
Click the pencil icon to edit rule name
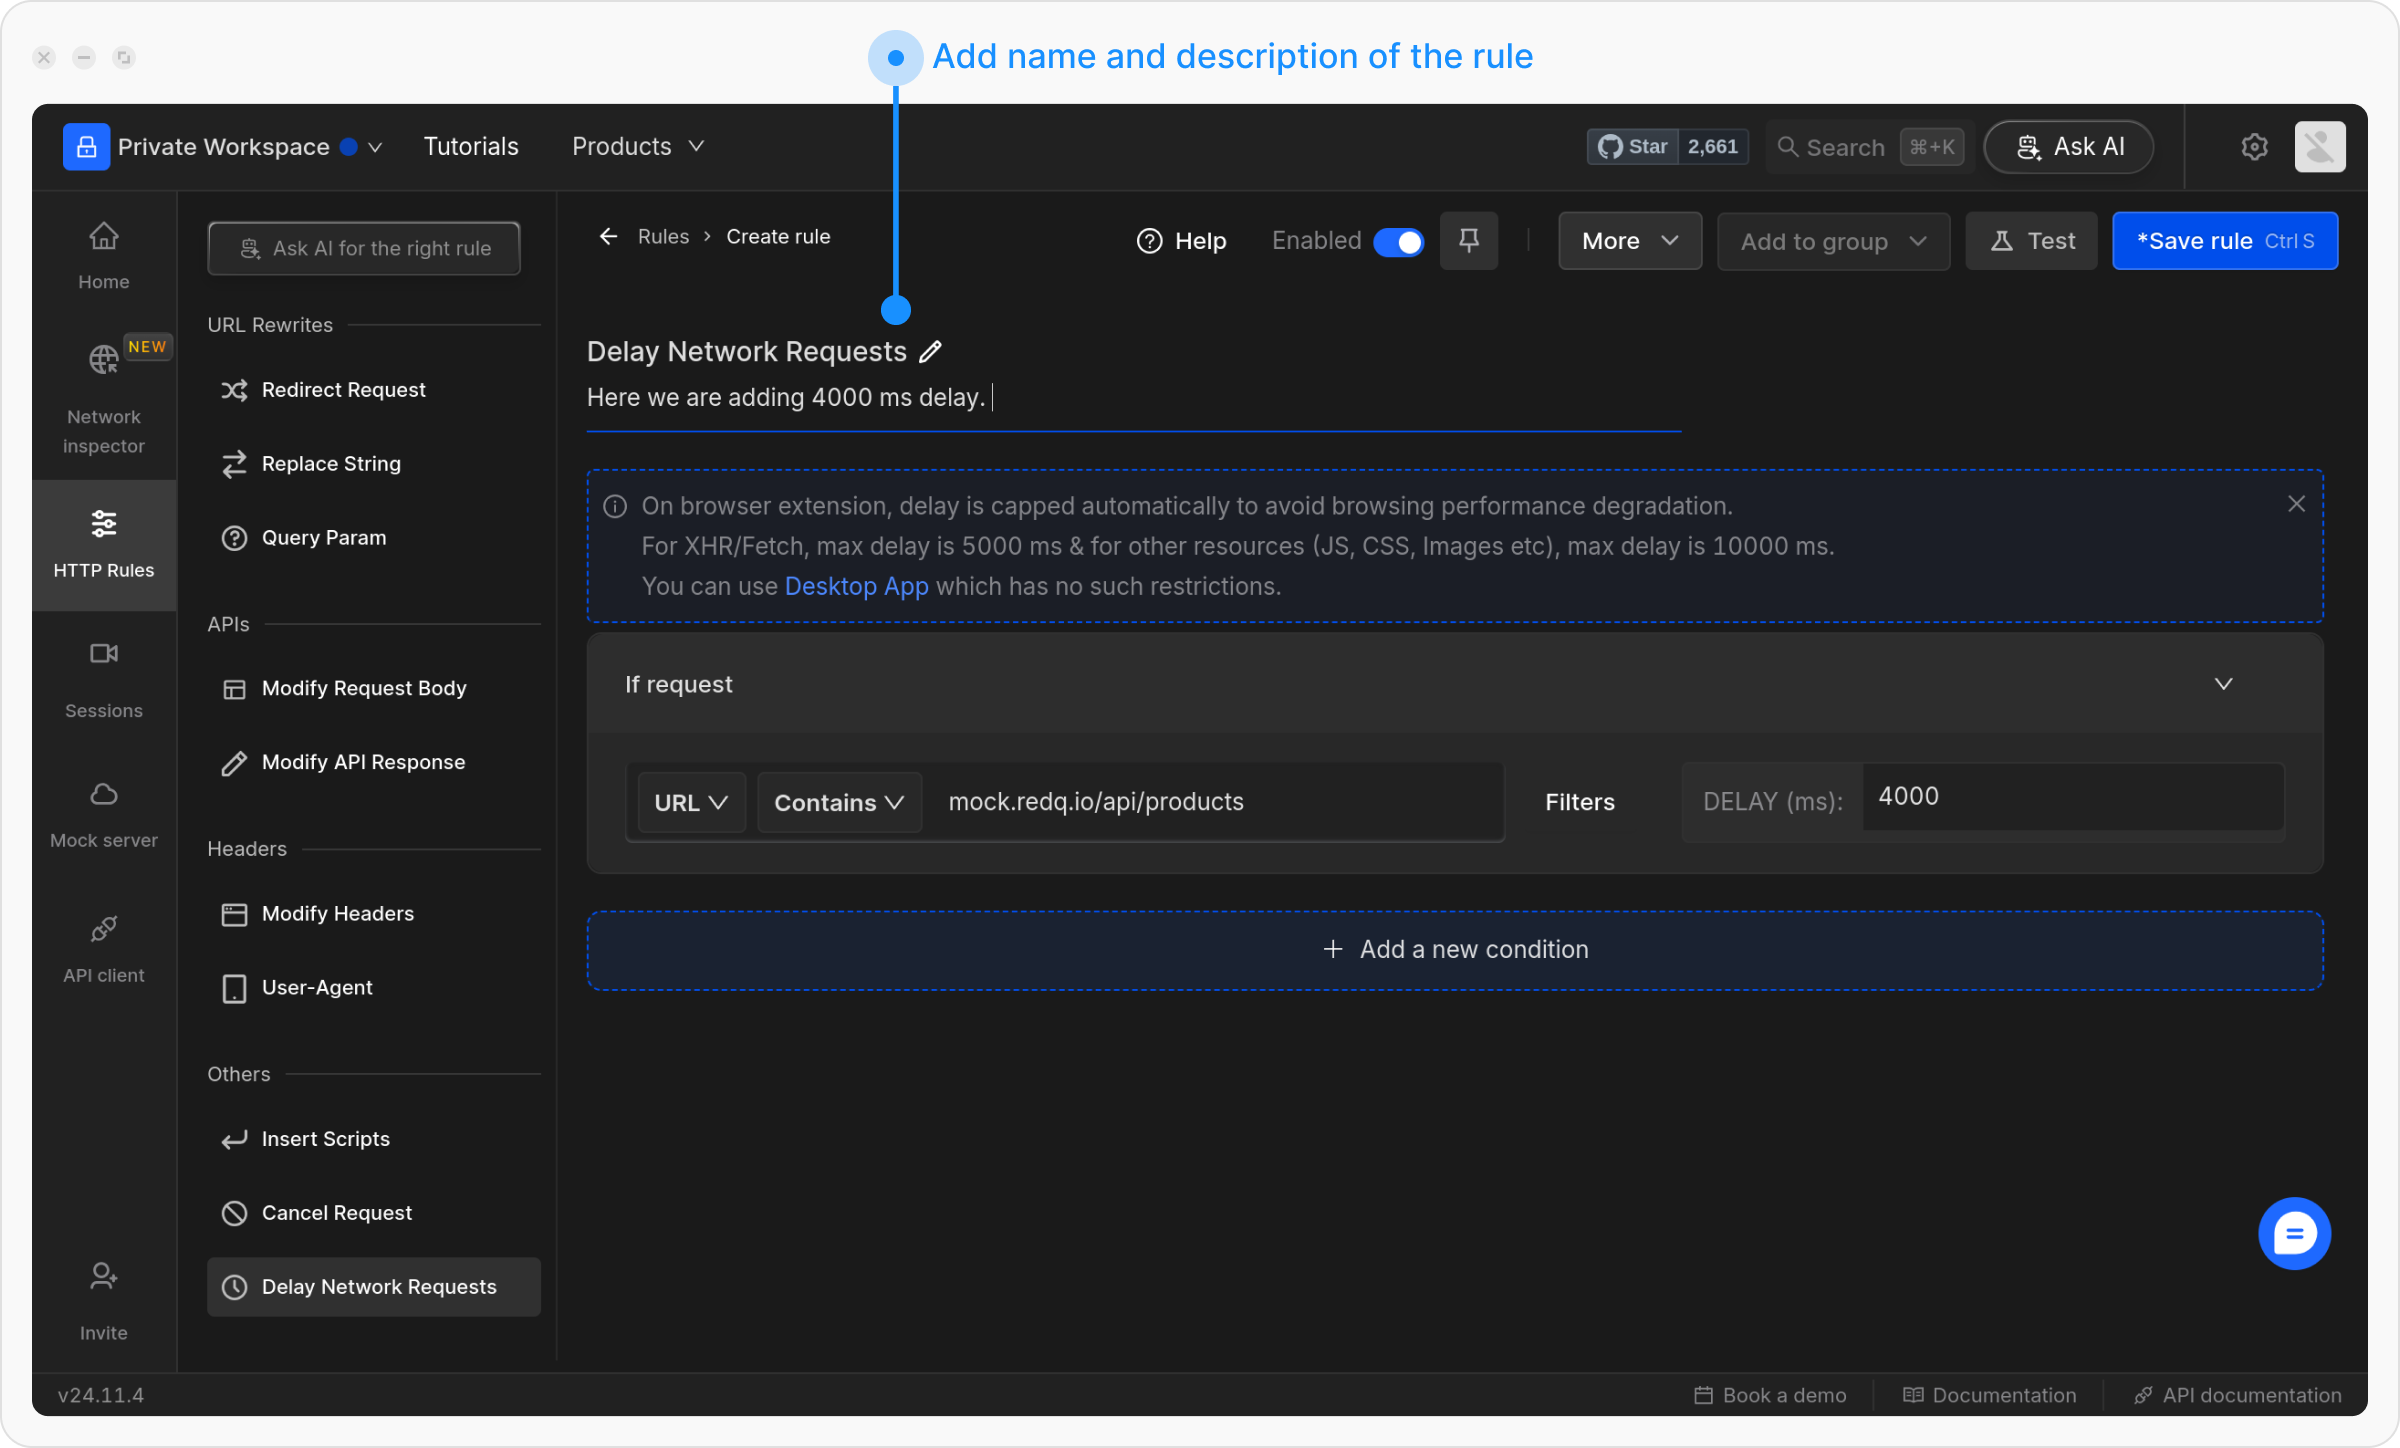pos(930,352)
